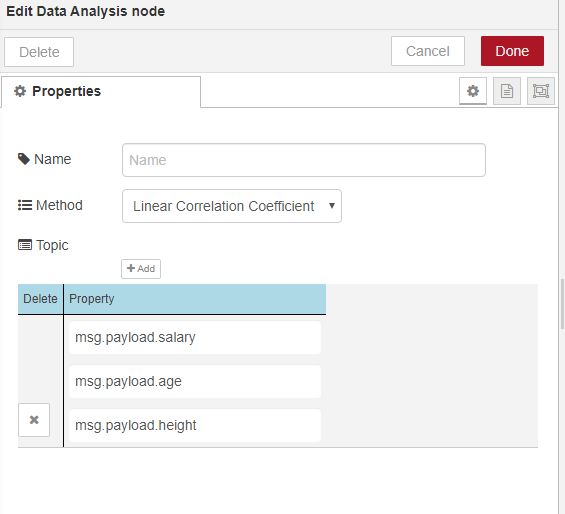Open node description document icon
565x514 pixels.
pyautogui.click(x=507, y=91)
